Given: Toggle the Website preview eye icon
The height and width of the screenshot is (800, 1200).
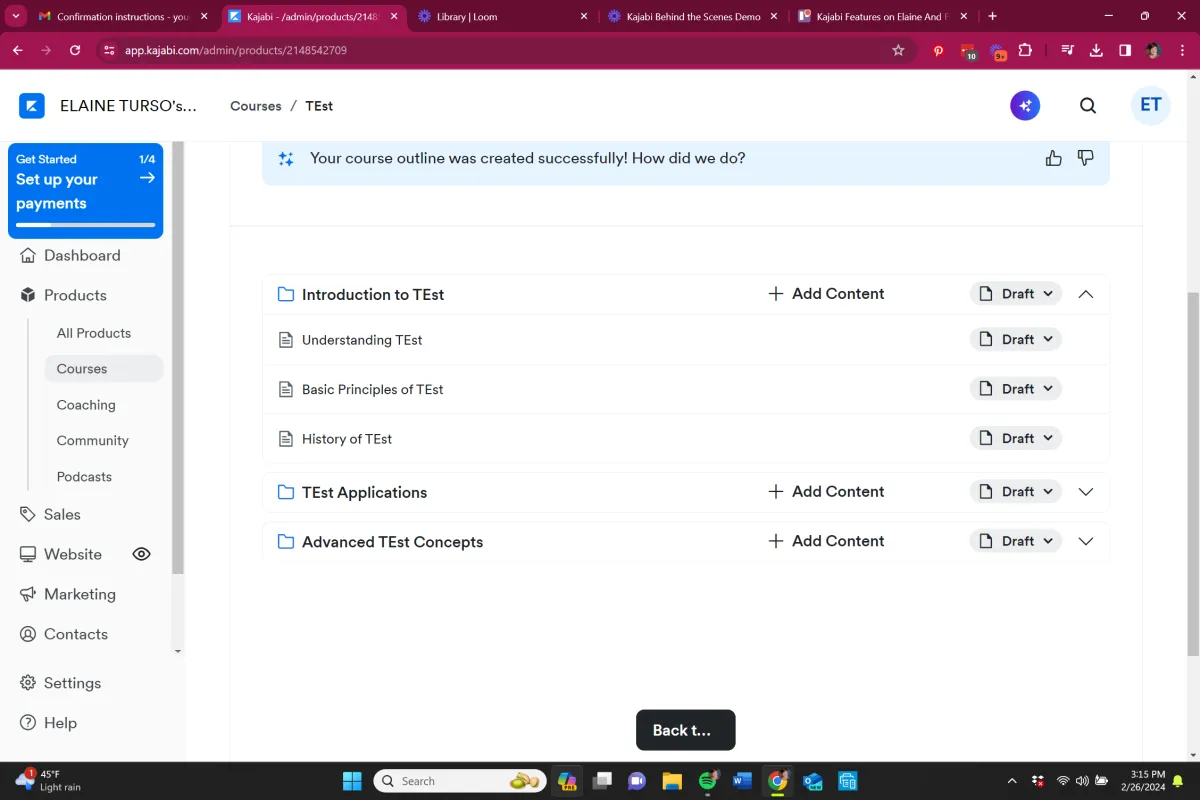Looking at the screenshot, I should 142,554.
